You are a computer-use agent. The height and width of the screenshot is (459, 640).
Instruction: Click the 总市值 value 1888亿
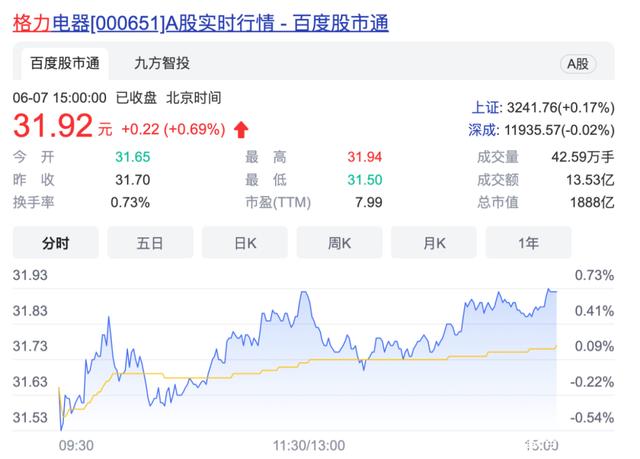click(x=592, y=202)
